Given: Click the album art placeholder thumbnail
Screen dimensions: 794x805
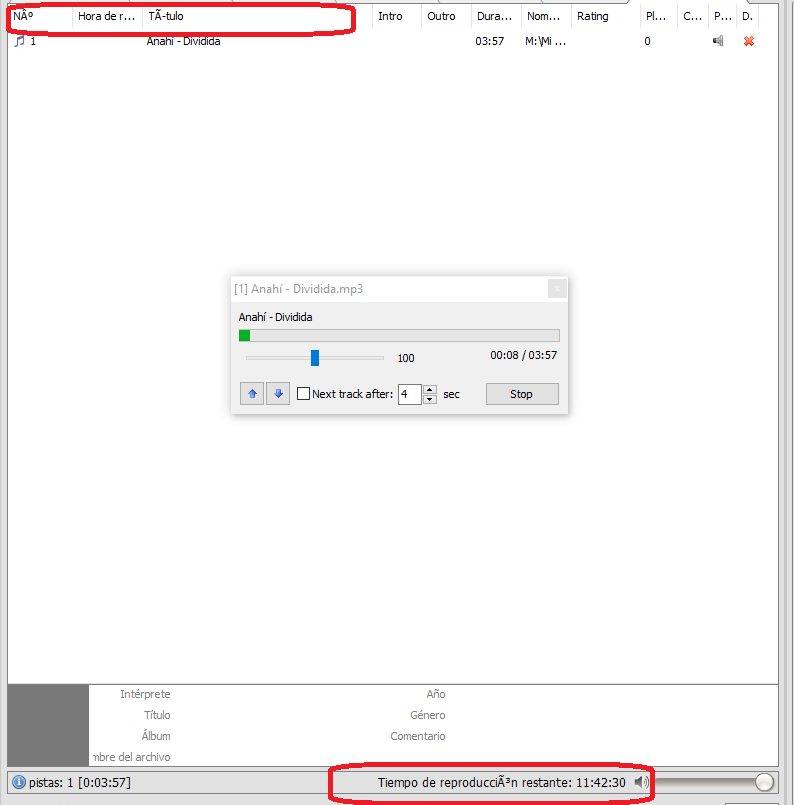Looking at the screenshot, I should (48, 725).
